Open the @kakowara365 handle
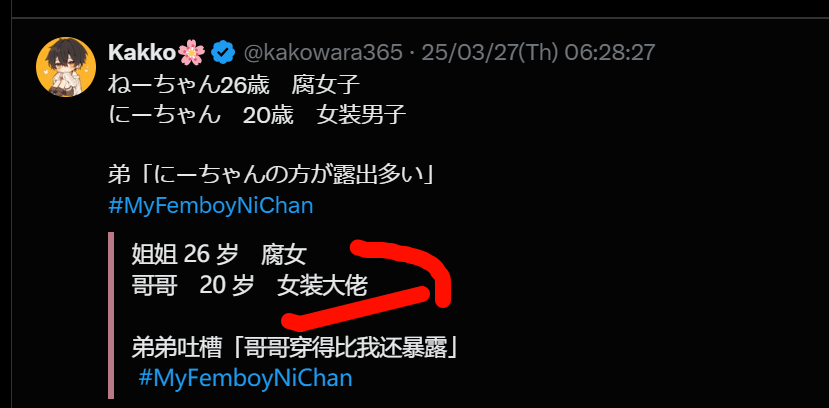 tap(323, 52)
